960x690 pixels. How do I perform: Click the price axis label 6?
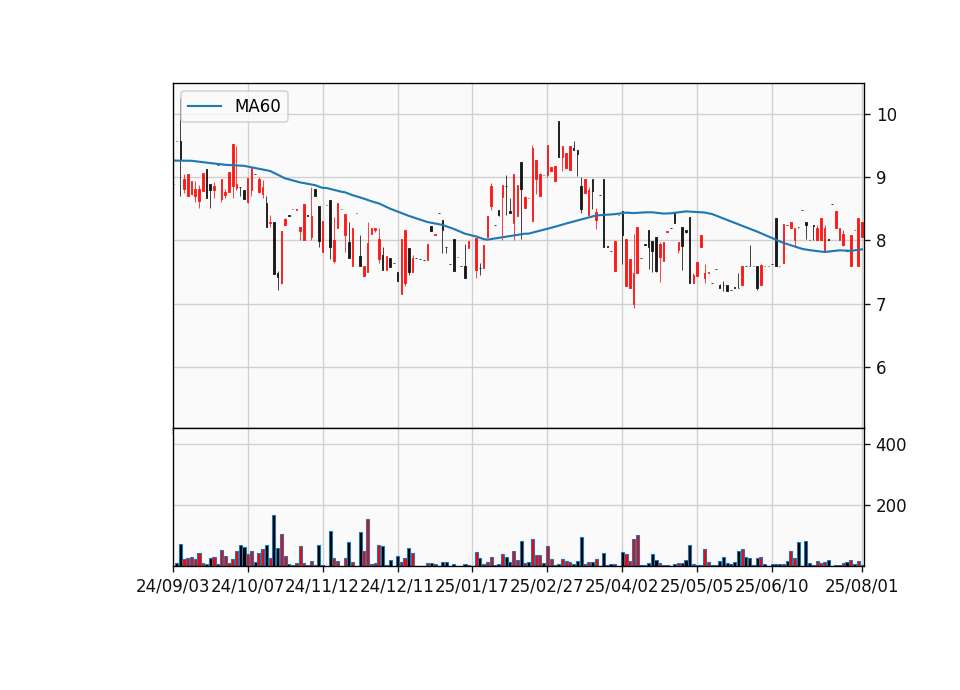882,367
